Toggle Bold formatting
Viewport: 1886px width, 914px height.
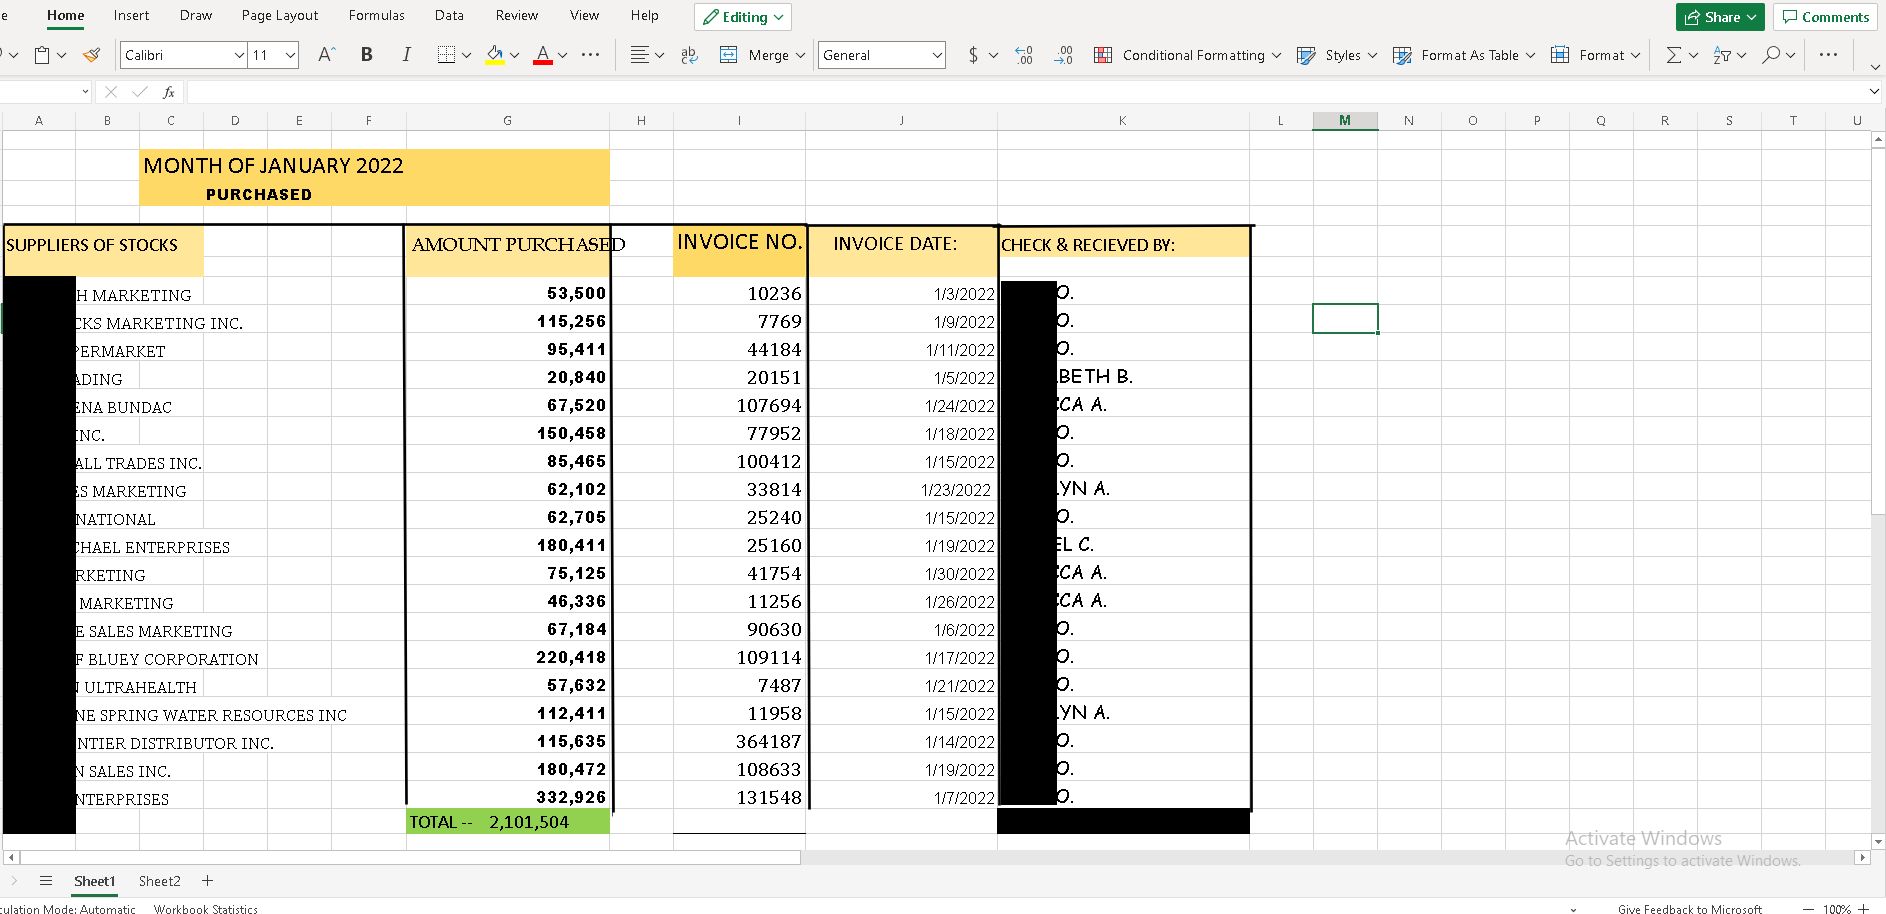point(366,55)
